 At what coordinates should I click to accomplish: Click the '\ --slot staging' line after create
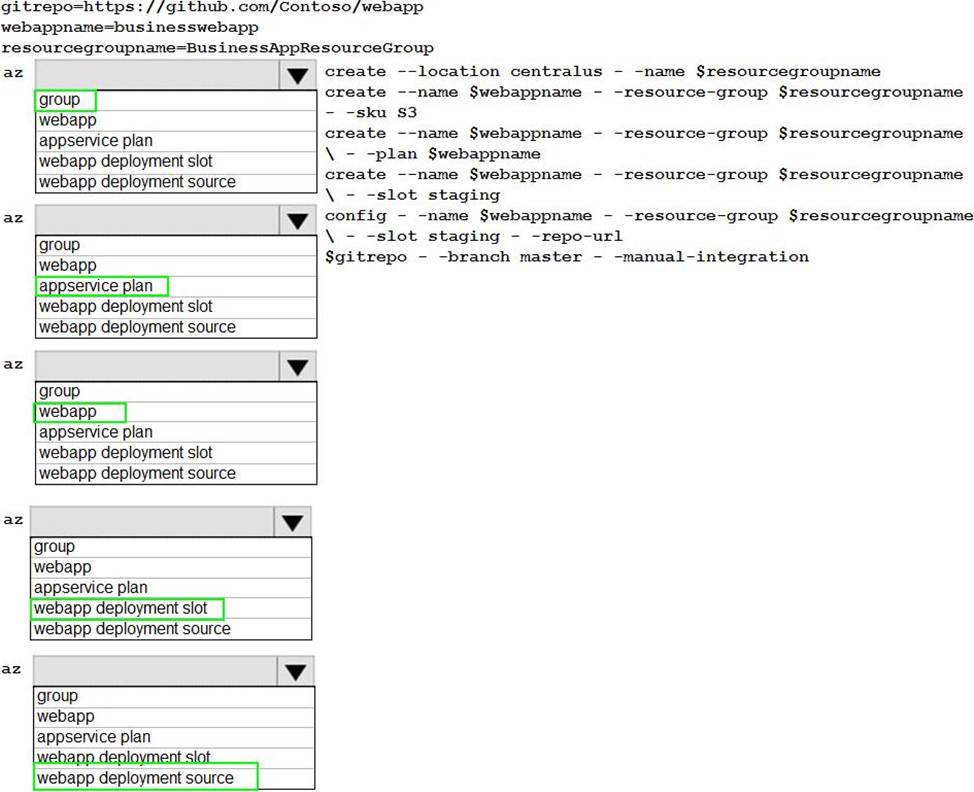pos(412,195)
